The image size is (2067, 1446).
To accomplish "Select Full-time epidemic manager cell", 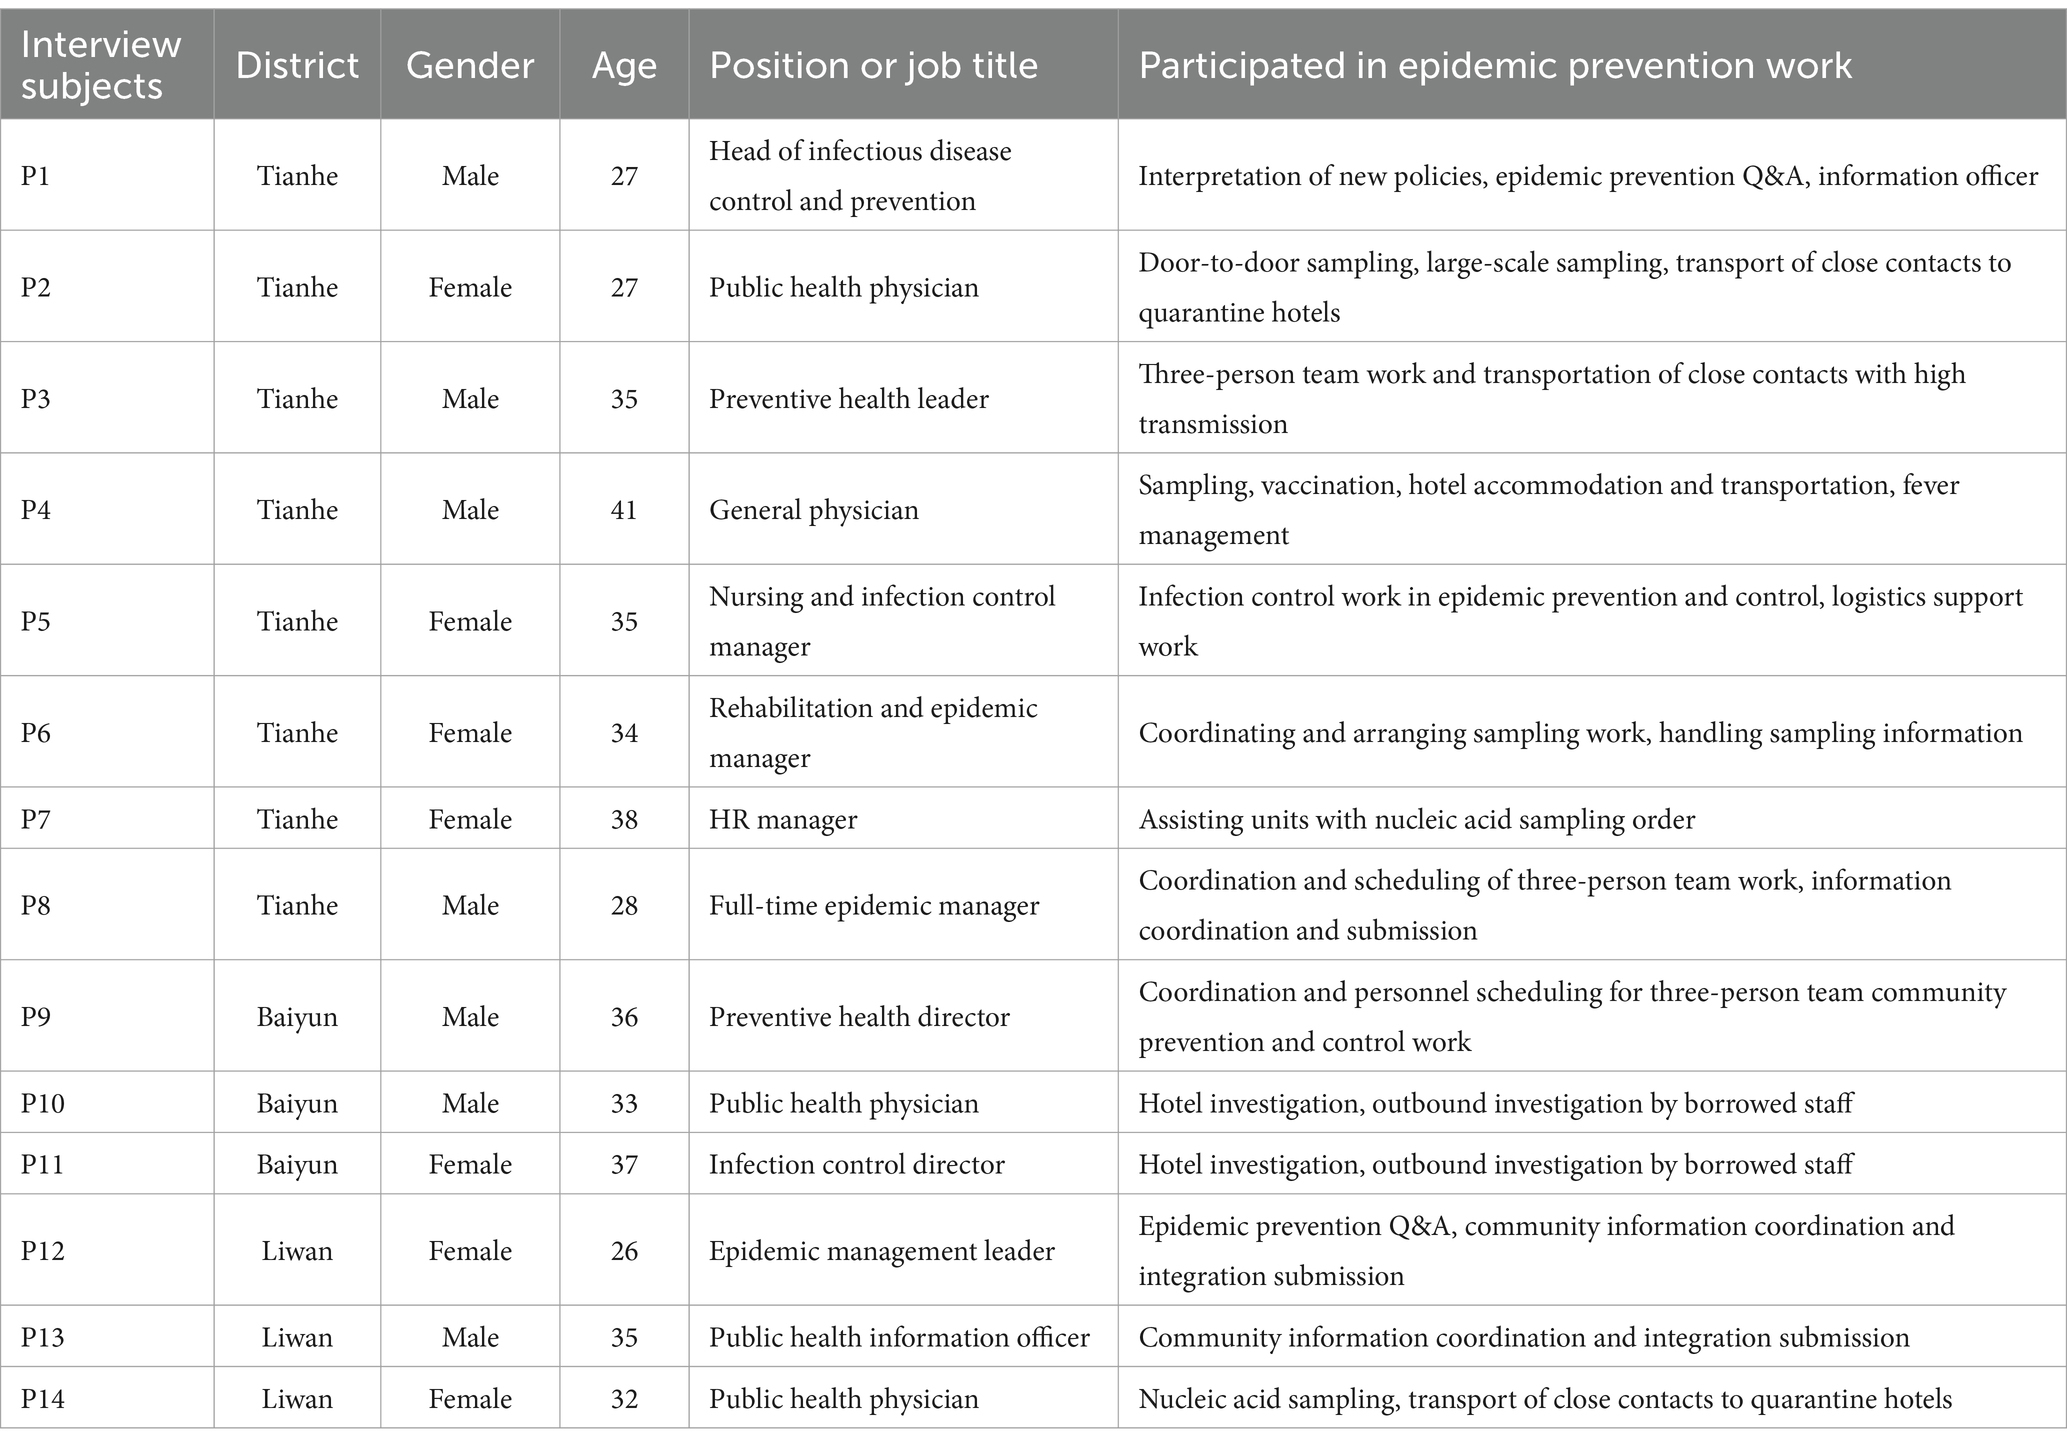I will (x=874, y=906).
